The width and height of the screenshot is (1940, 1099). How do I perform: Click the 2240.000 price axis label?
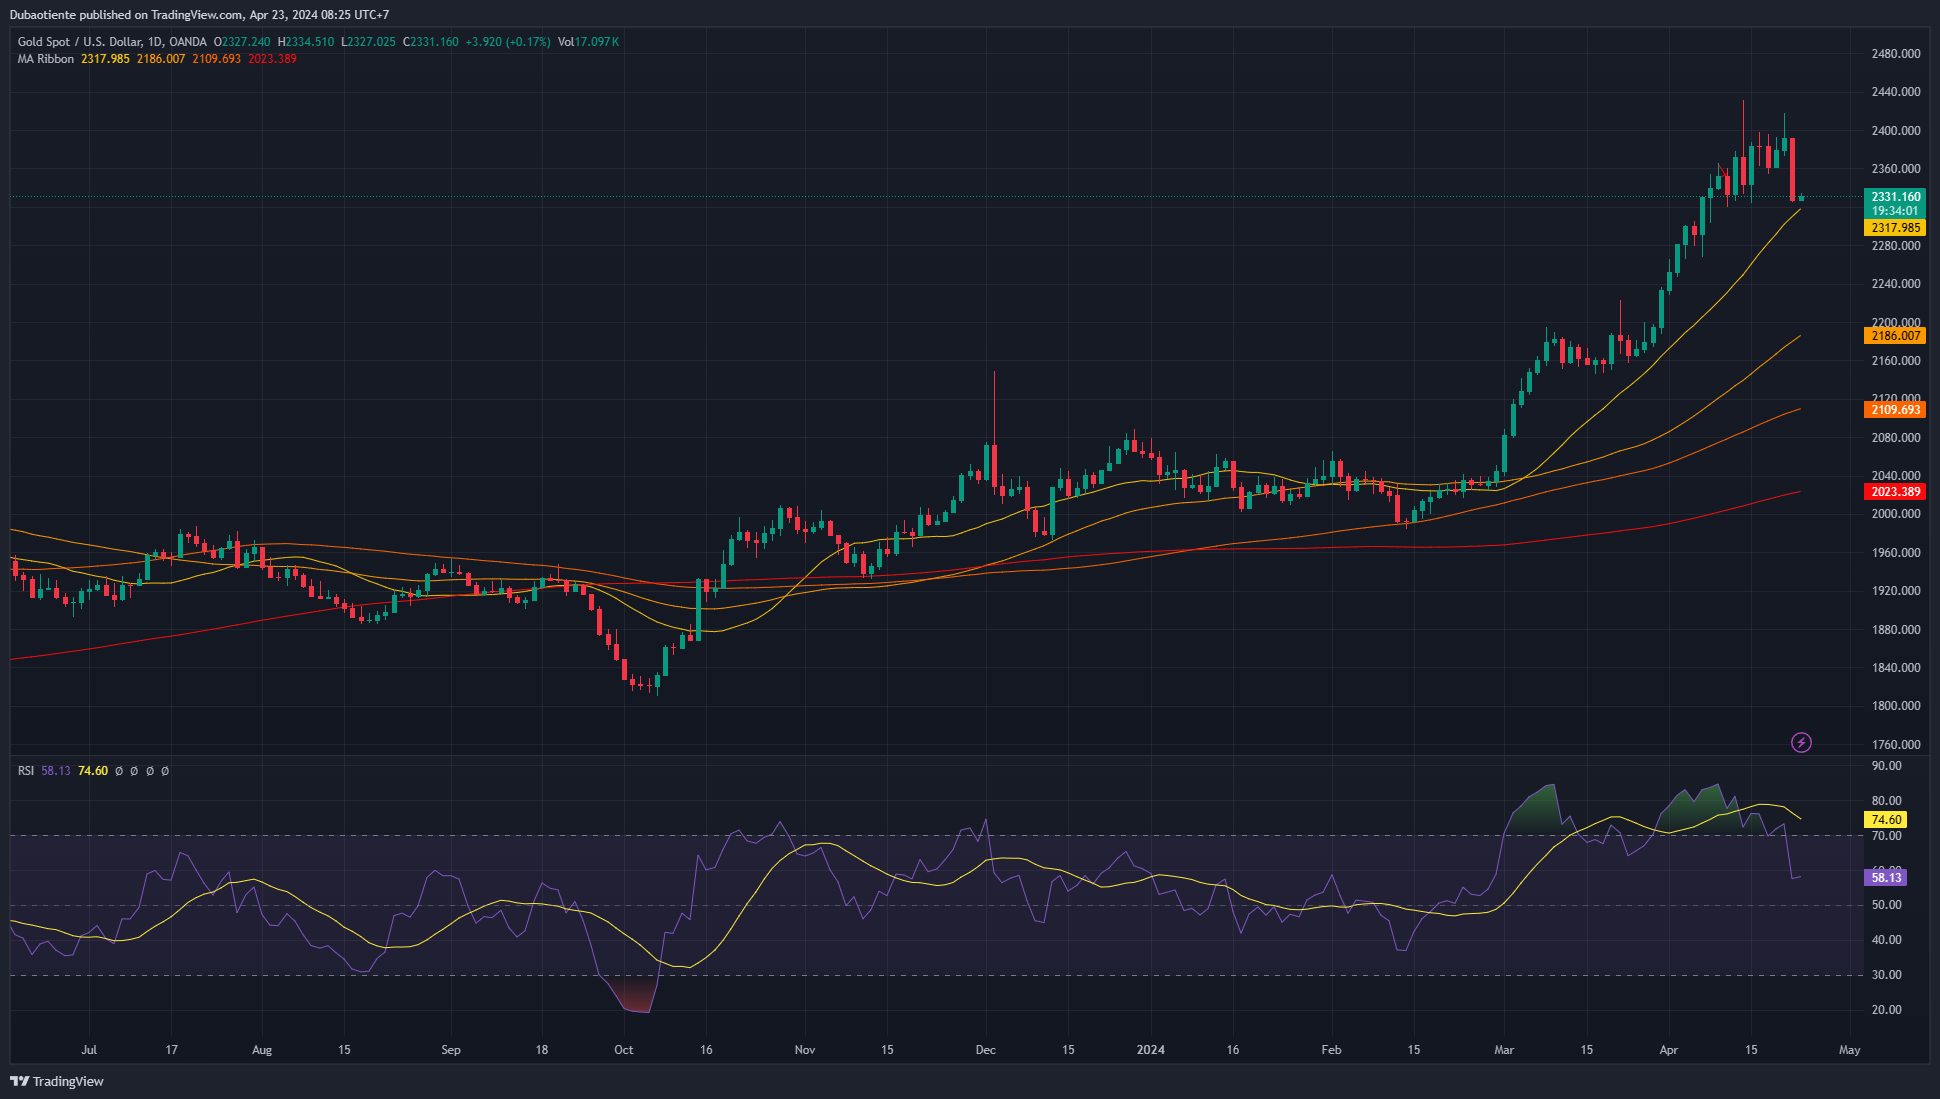[1896, 284]
